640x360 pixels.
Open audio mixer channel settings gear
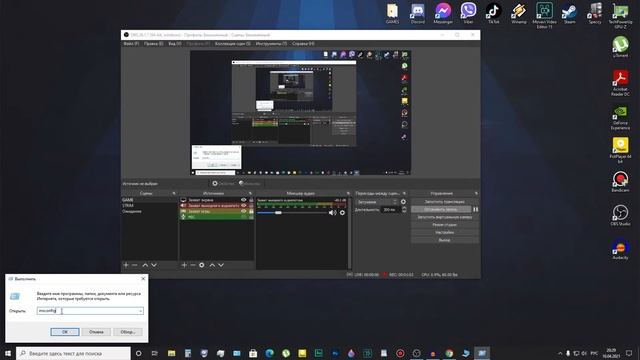[342, 213]
